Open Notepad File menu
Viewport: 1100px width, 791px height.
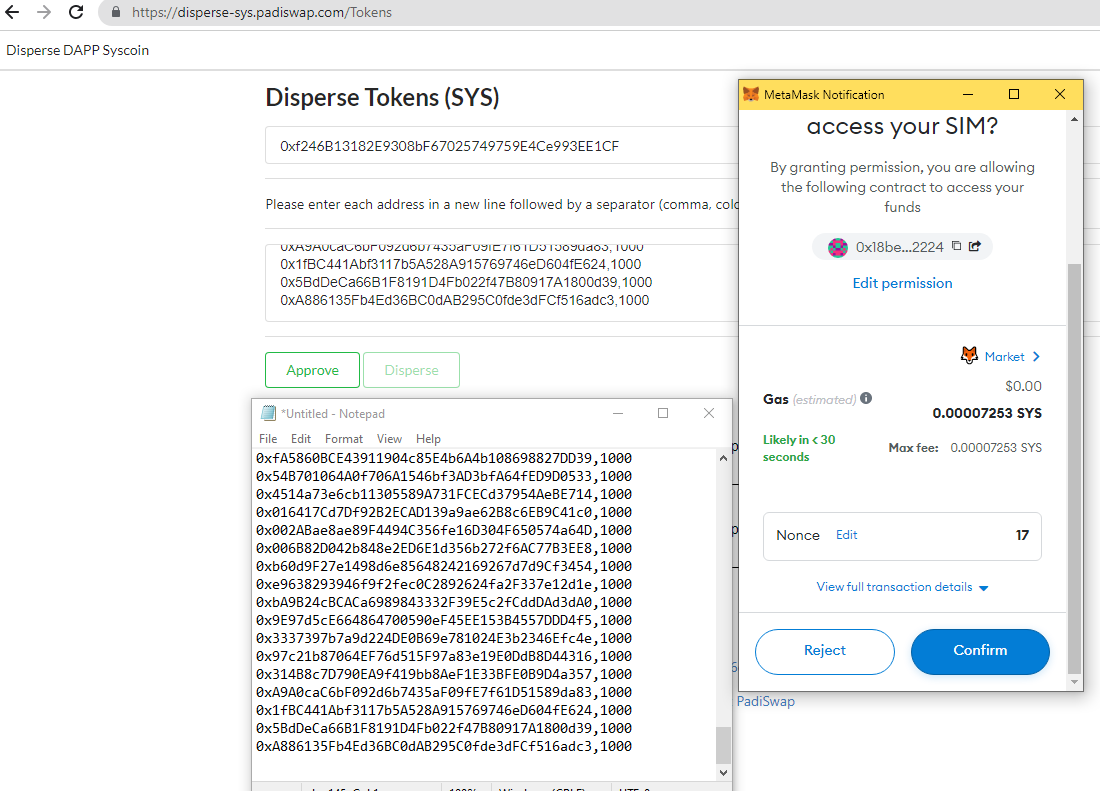pyautogui.click(x=268, y=438)
